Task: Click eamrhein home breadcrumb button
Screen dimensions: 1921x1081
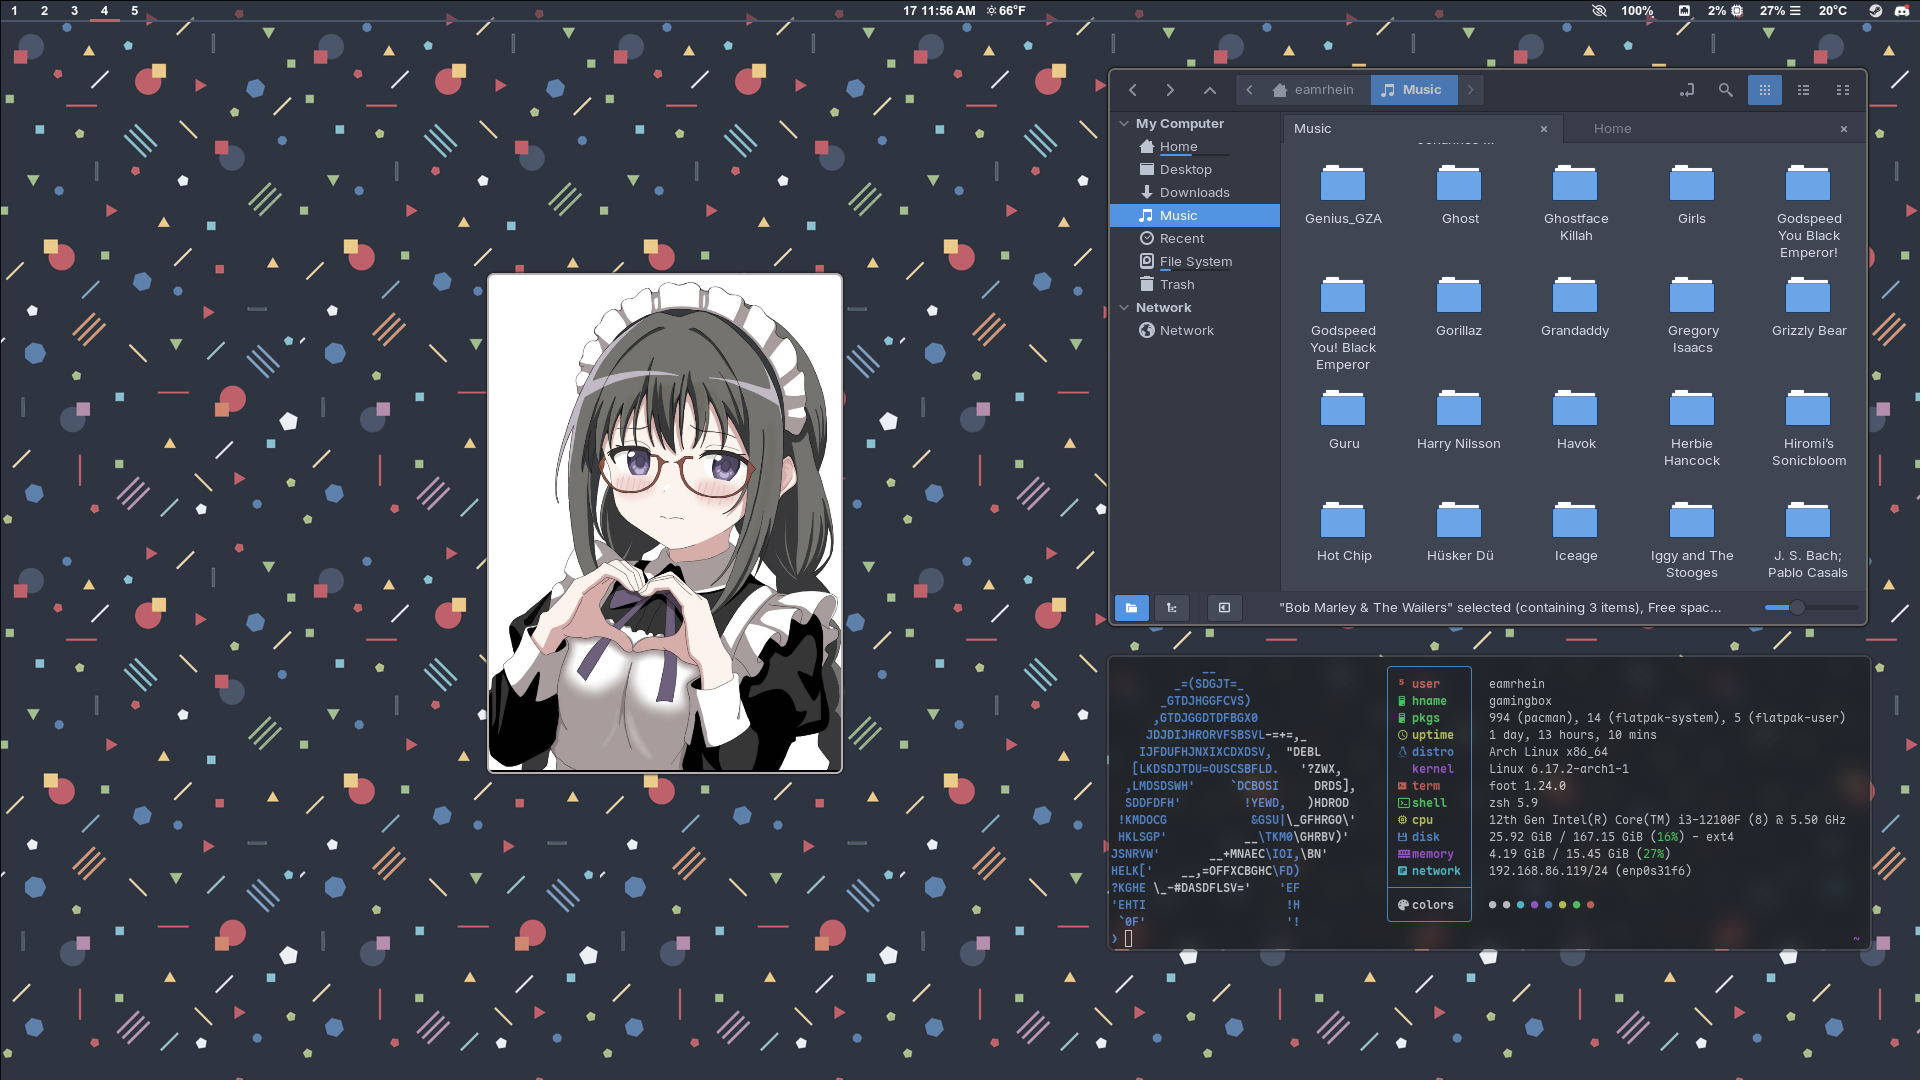Action: pos(1313,90)
